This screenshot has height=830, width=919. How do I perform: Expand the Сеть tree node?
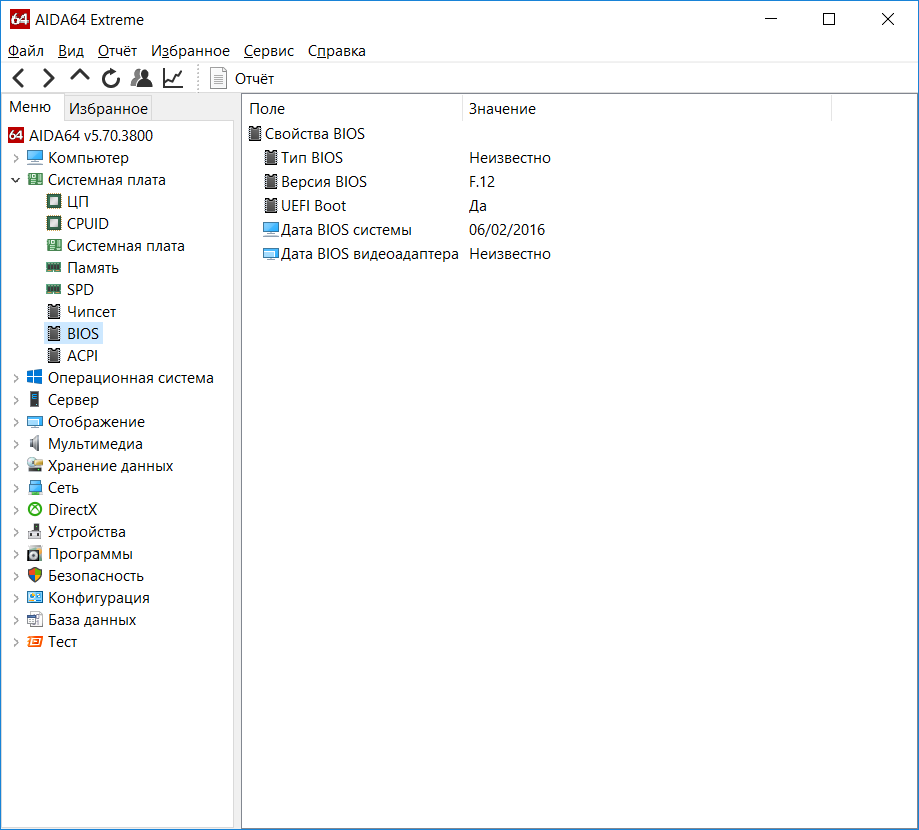[16, 488]
